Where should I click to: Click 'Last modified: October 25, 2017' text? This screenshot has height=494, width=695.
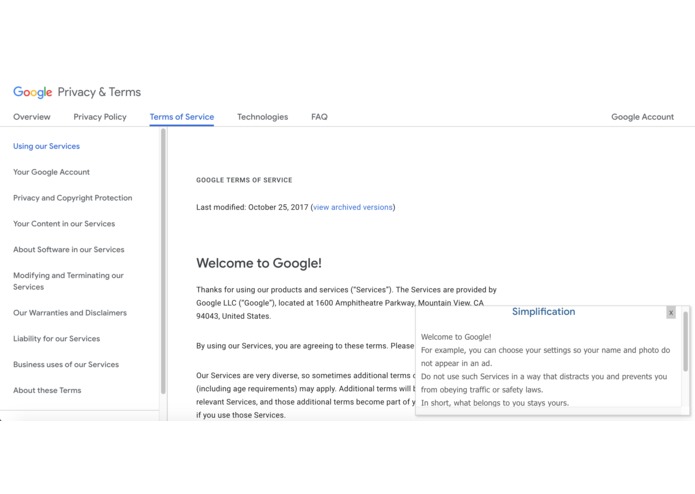click(x=252, y=207)
